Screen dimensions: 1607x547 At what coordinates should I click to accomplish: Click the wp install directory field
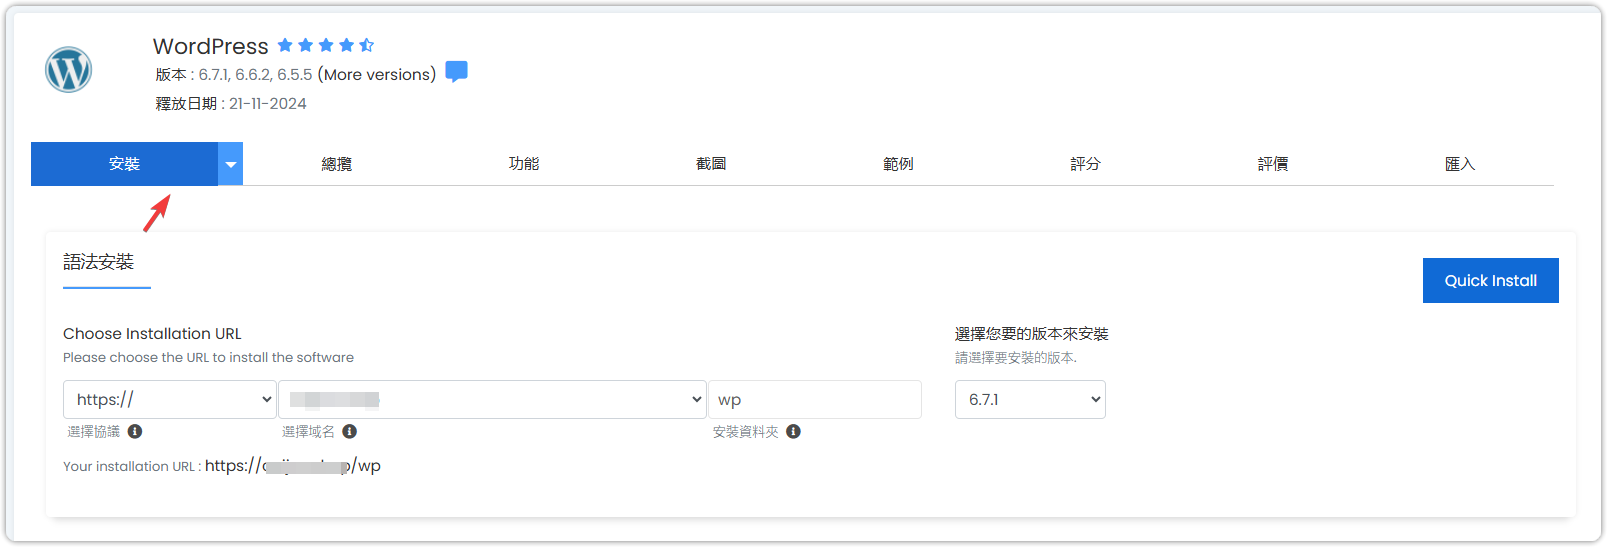tap(815, 399)
